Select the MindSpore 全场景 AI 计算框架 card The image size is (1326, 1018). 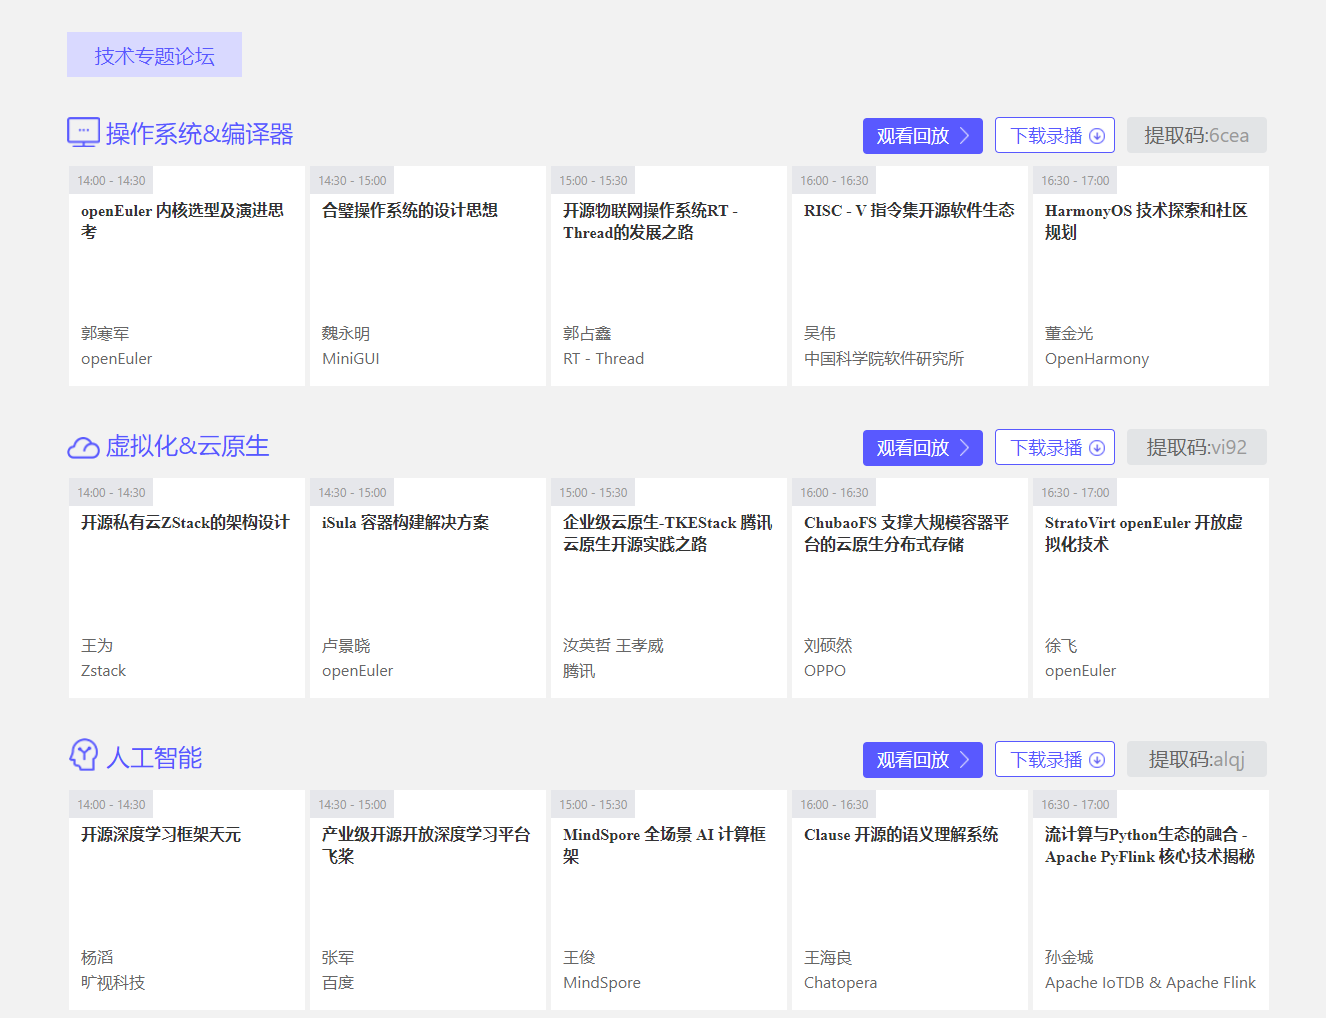pyautogui.click(x=668, y=900)
